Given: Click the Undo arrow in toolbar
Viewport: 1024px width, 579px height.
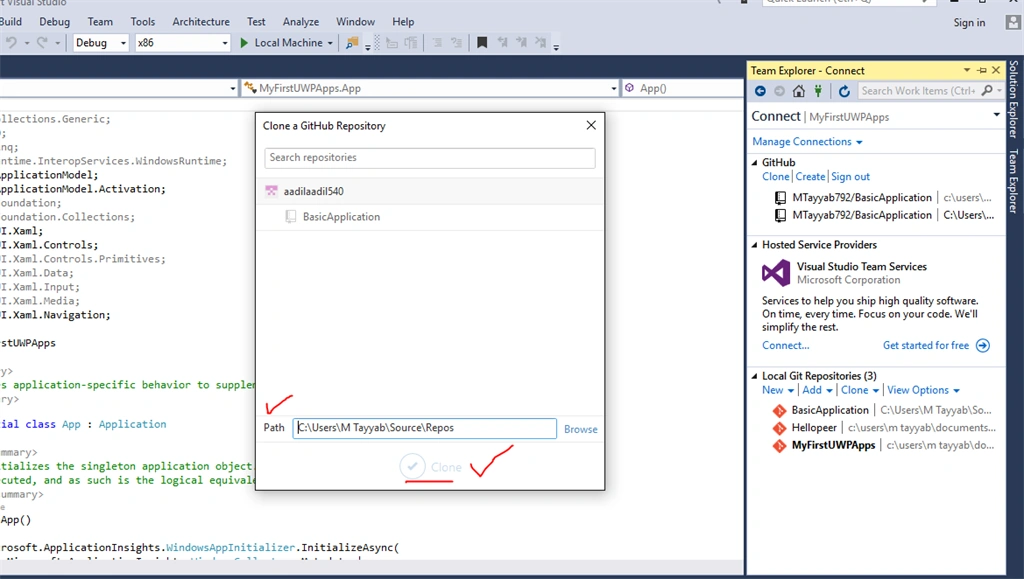Looking at the screenshot, I should (11, 42).
